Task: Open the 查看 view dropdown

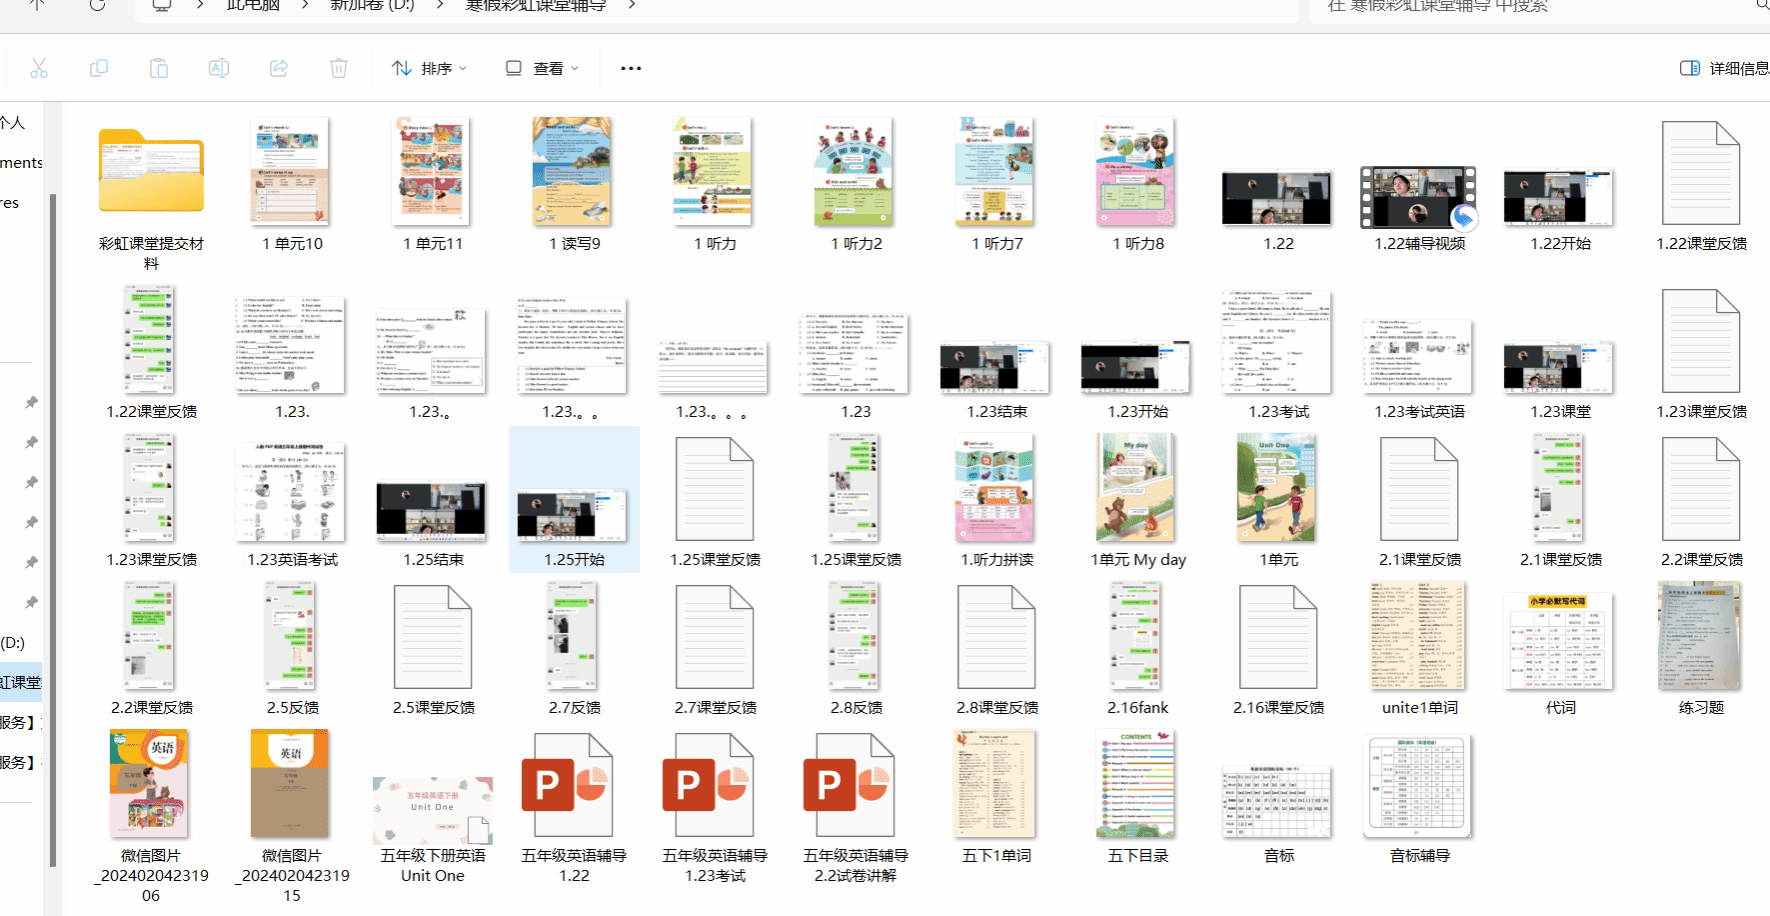Action: [x=542, y=68]
